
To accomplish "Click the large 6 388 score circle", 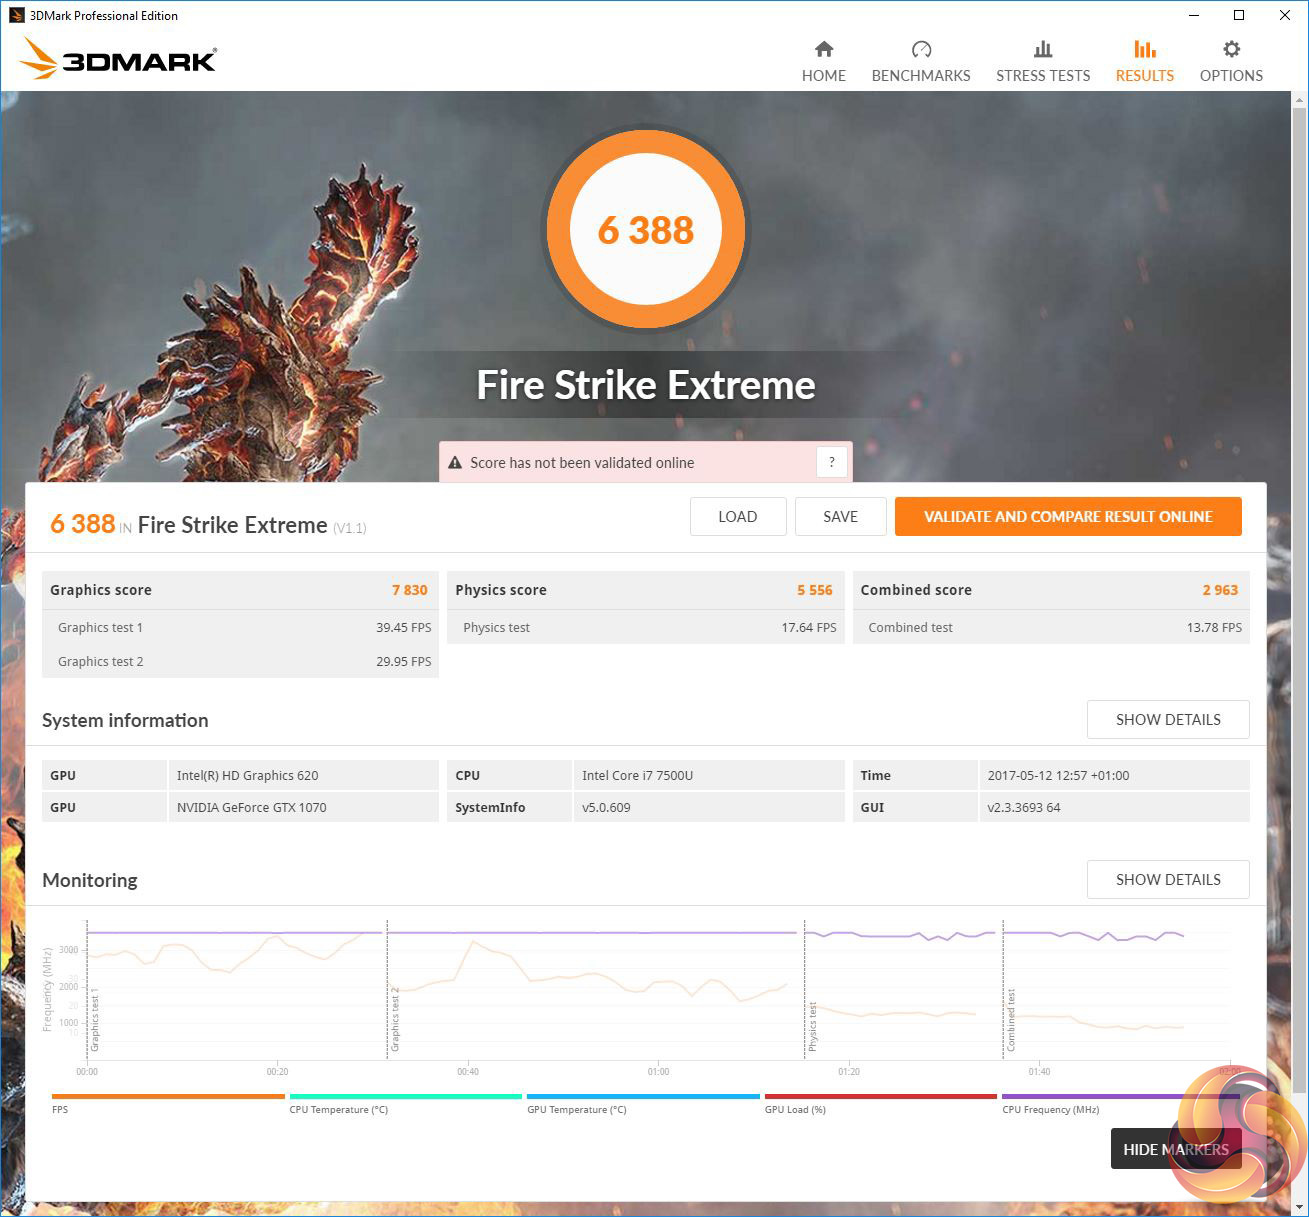I will [646, 229].
